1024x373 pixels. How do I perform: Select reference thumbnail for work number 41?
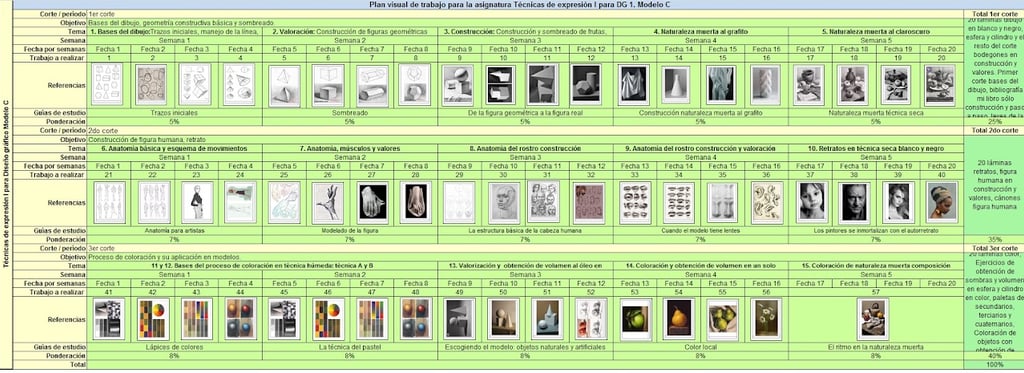click(108, 319)
